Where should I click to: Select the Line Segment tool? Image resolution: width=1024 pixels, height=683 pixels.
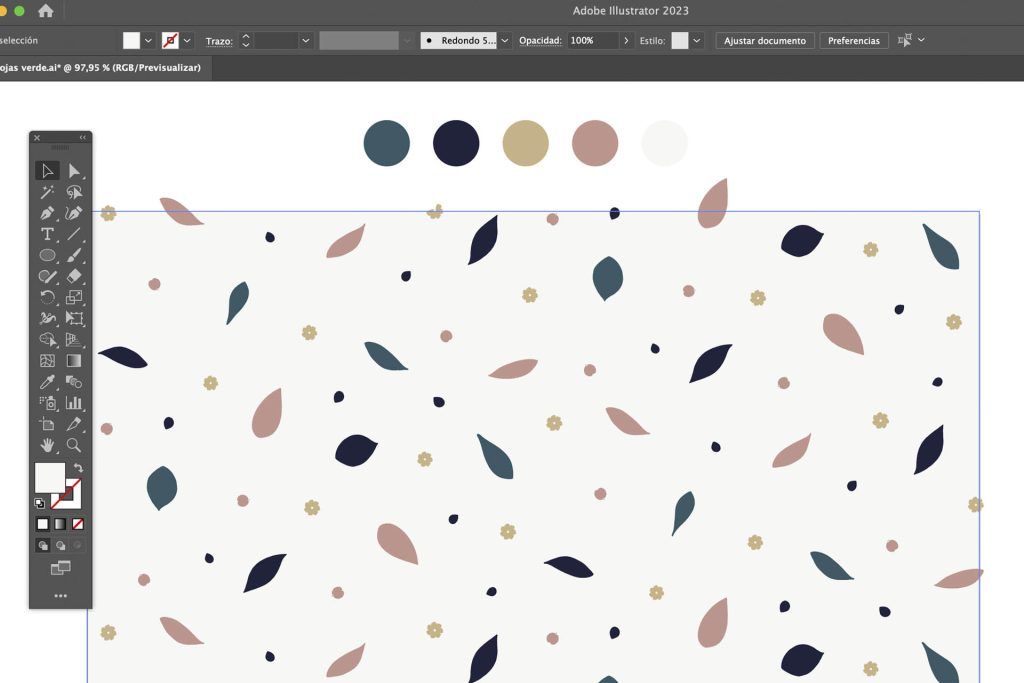(74, 234)
